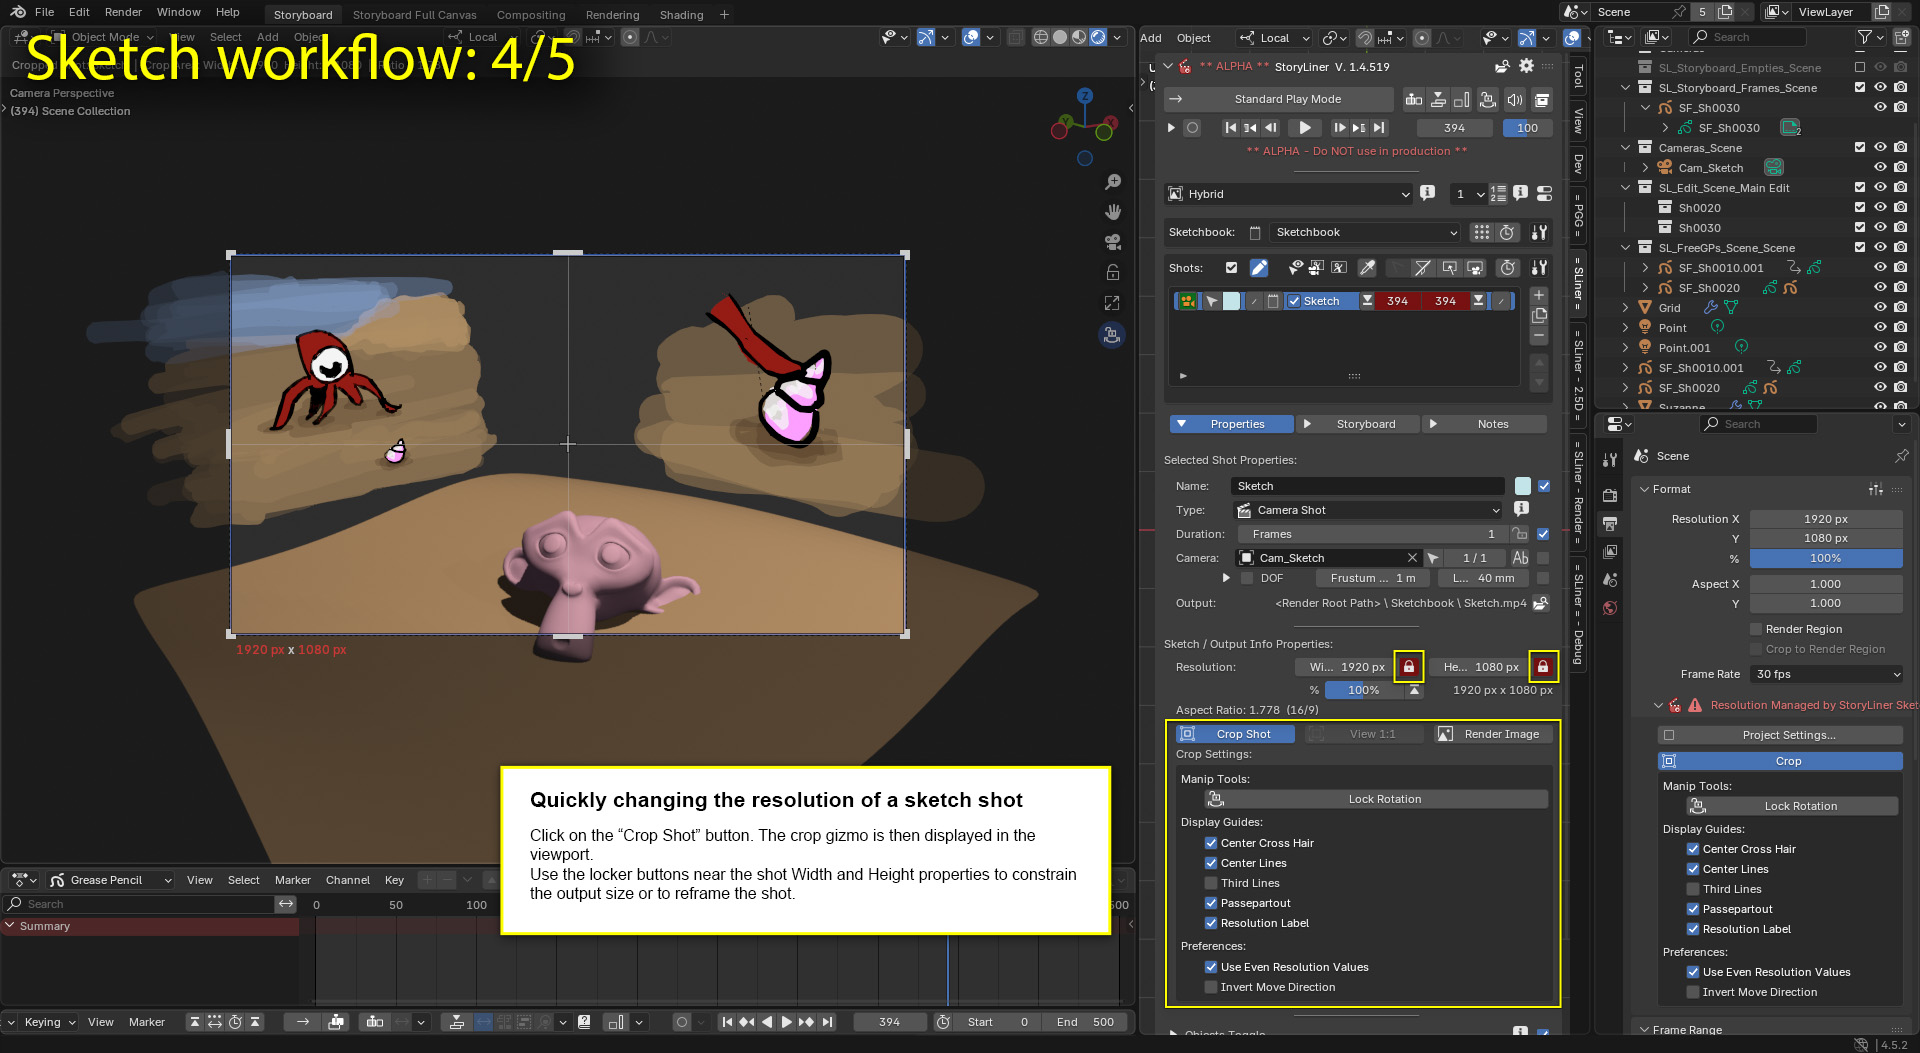The width and height of the screenshot is (1920, 1053).
Task: Open the Hybrid layout dropdown
Action: [x=1288, y=194]
